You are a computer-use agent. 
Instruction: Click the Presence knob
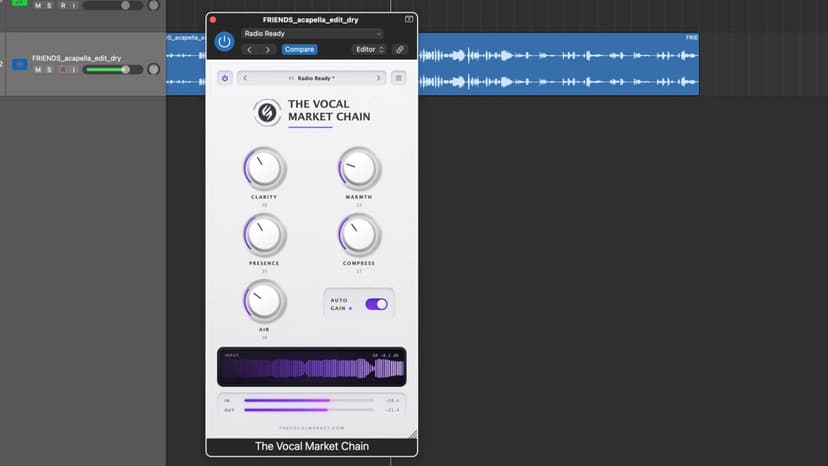pos(264,235)
